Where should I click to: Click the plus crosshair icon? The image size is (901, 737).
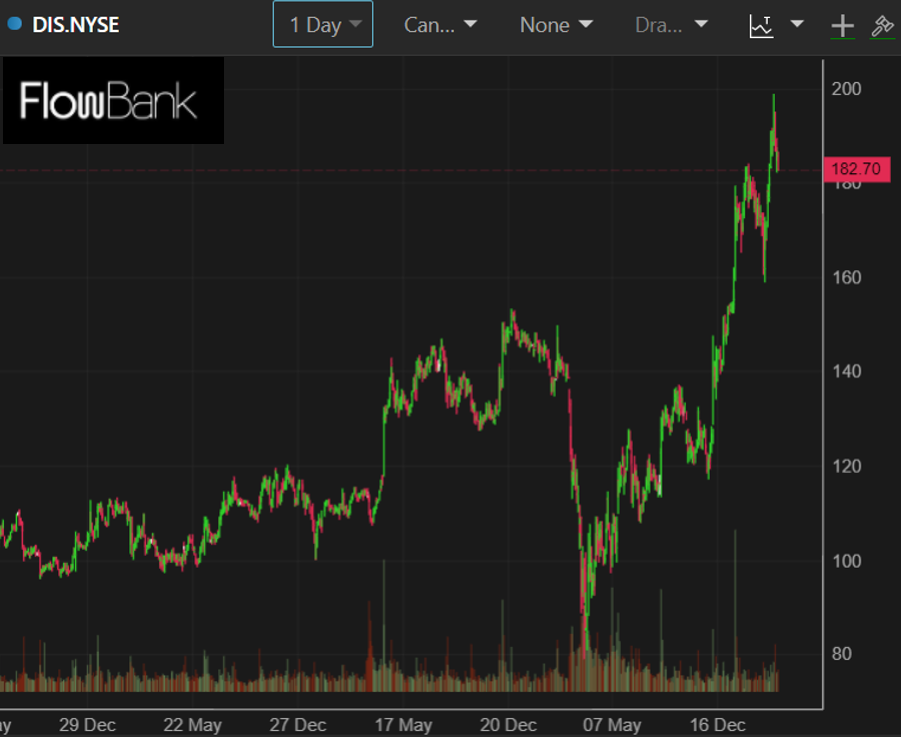(842, 26)
